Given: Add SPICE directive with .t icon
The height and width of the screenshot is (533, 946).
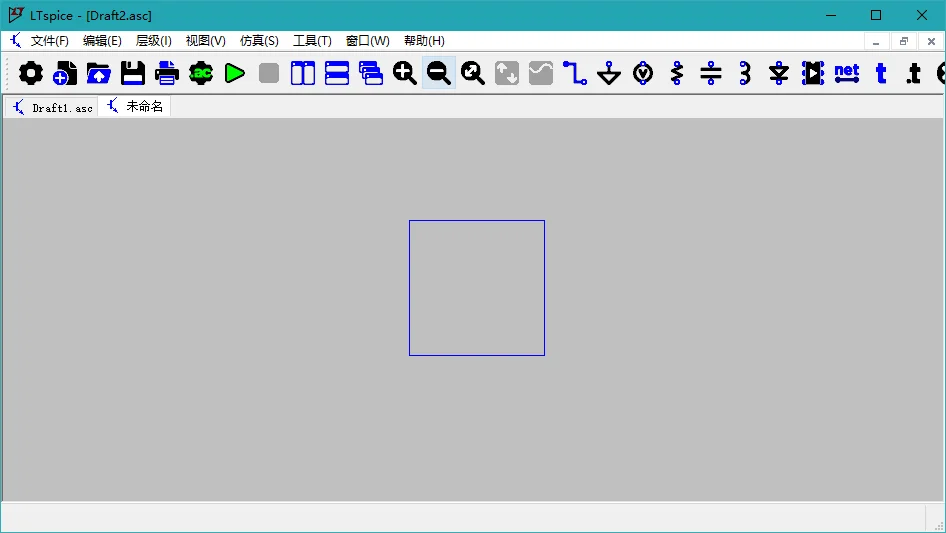Looking at the screenshot, I should point(913,74).
